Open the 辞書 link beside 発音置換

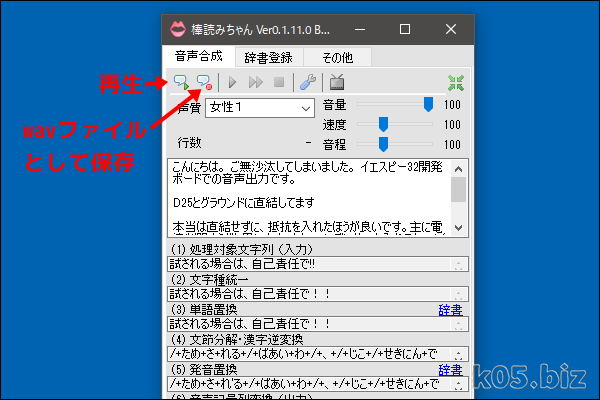[450, 370]
